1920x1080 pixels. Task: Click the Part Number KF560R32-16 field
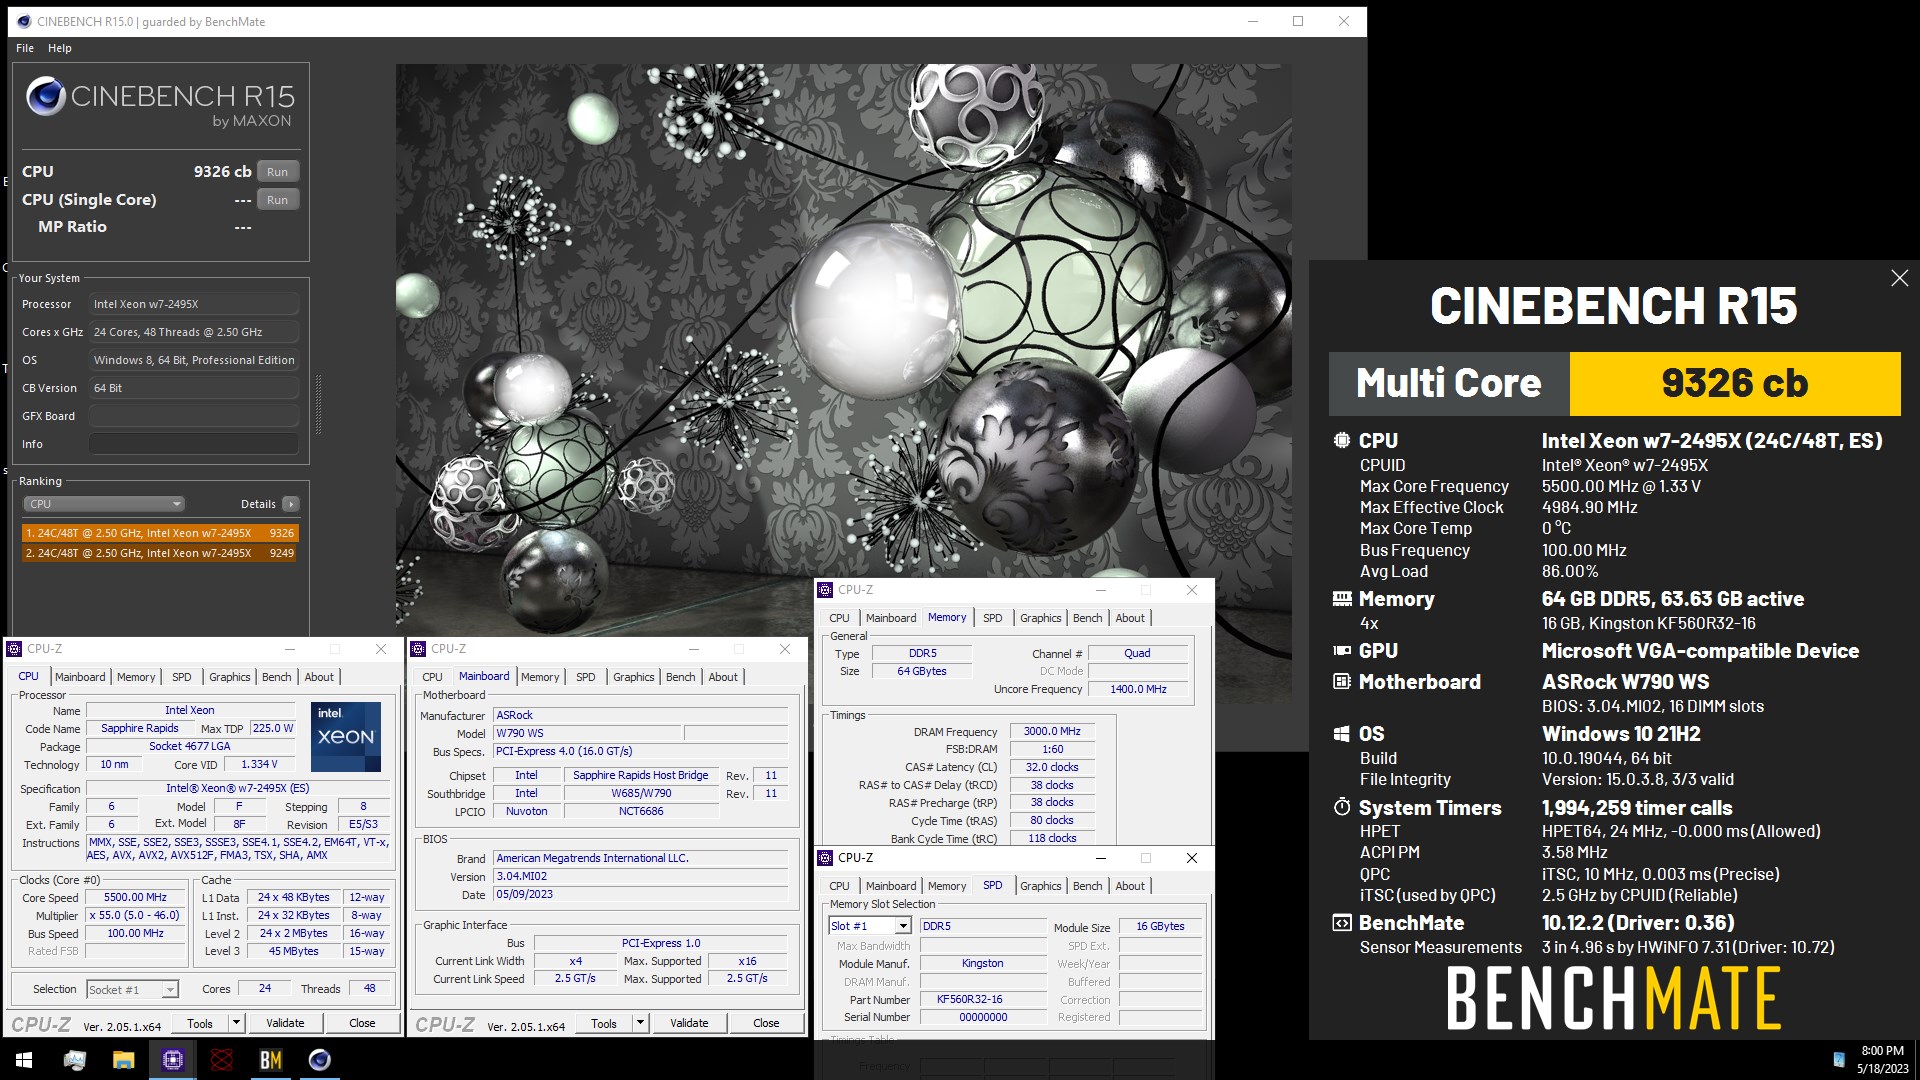pyautogui.click(x=983, y=1000)
